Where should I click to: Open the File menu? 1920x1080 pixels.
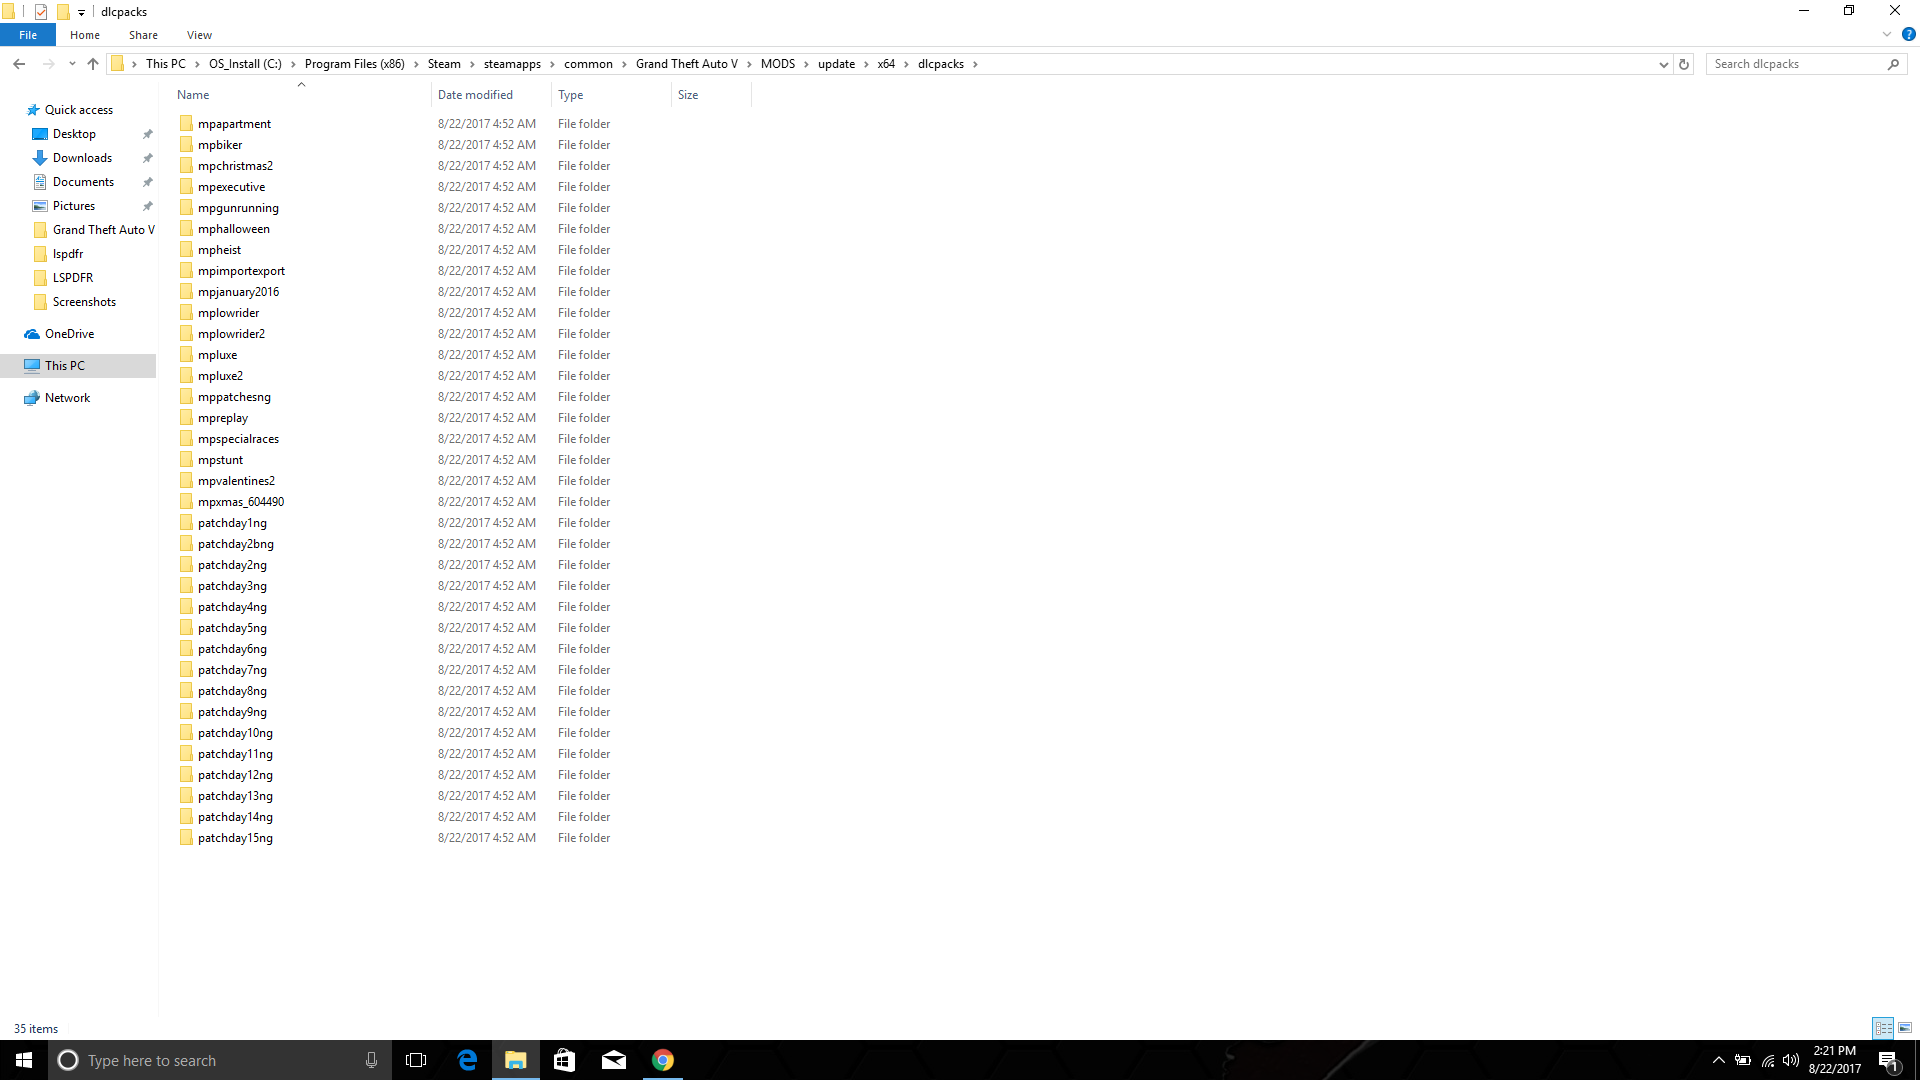[28, 35]
